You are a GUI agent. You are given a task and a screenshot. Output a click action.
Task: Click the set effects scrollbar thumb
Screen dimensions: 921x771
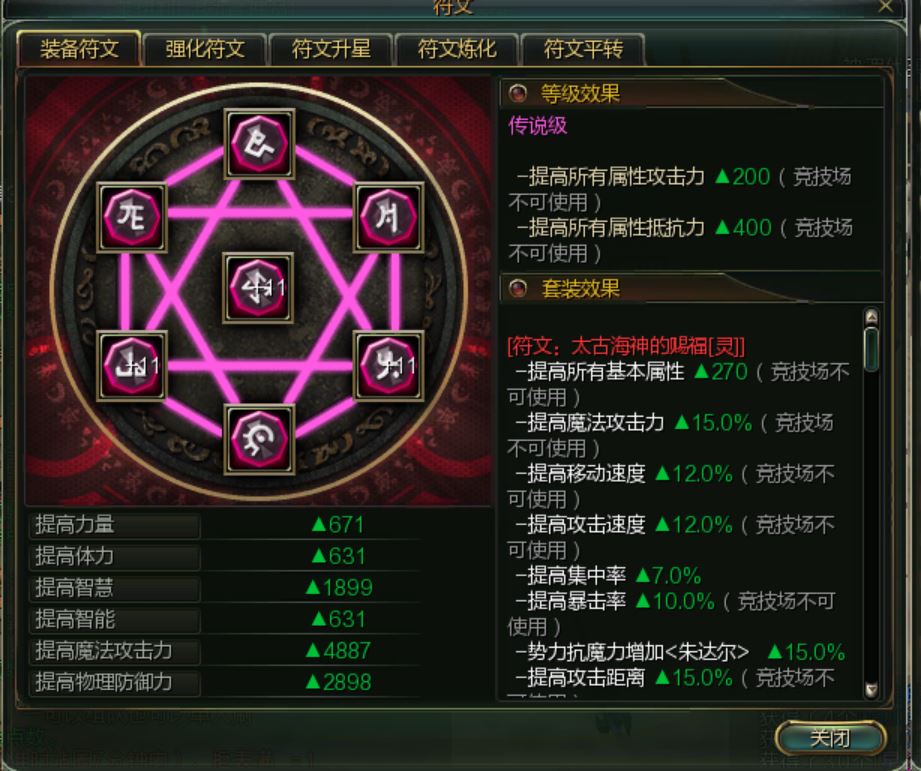tap(872, 349)
